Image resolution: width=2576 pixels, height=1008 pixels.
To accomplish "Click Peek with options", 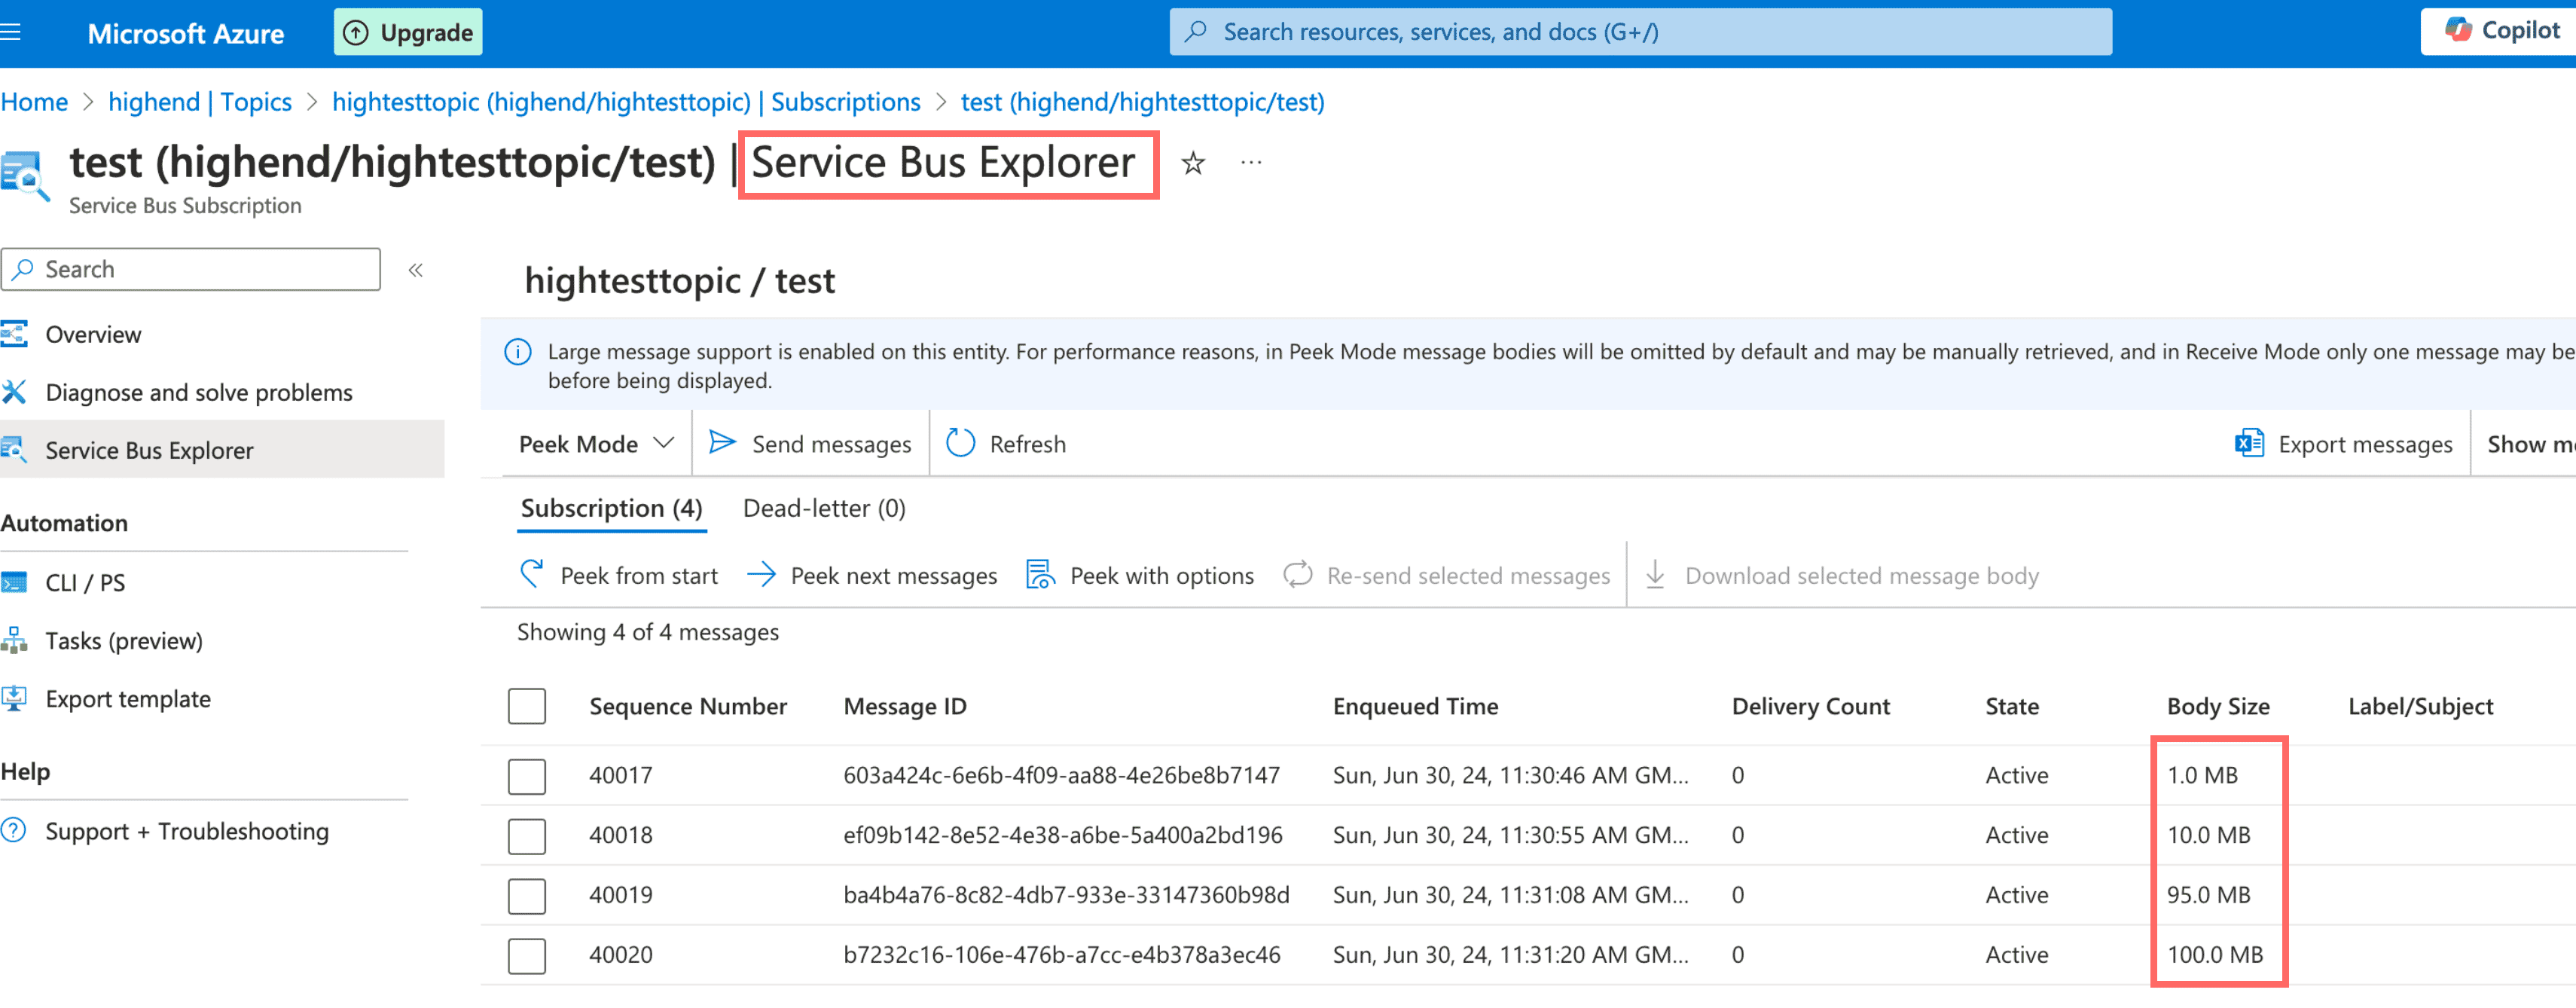I will (x=1140, y=575).
